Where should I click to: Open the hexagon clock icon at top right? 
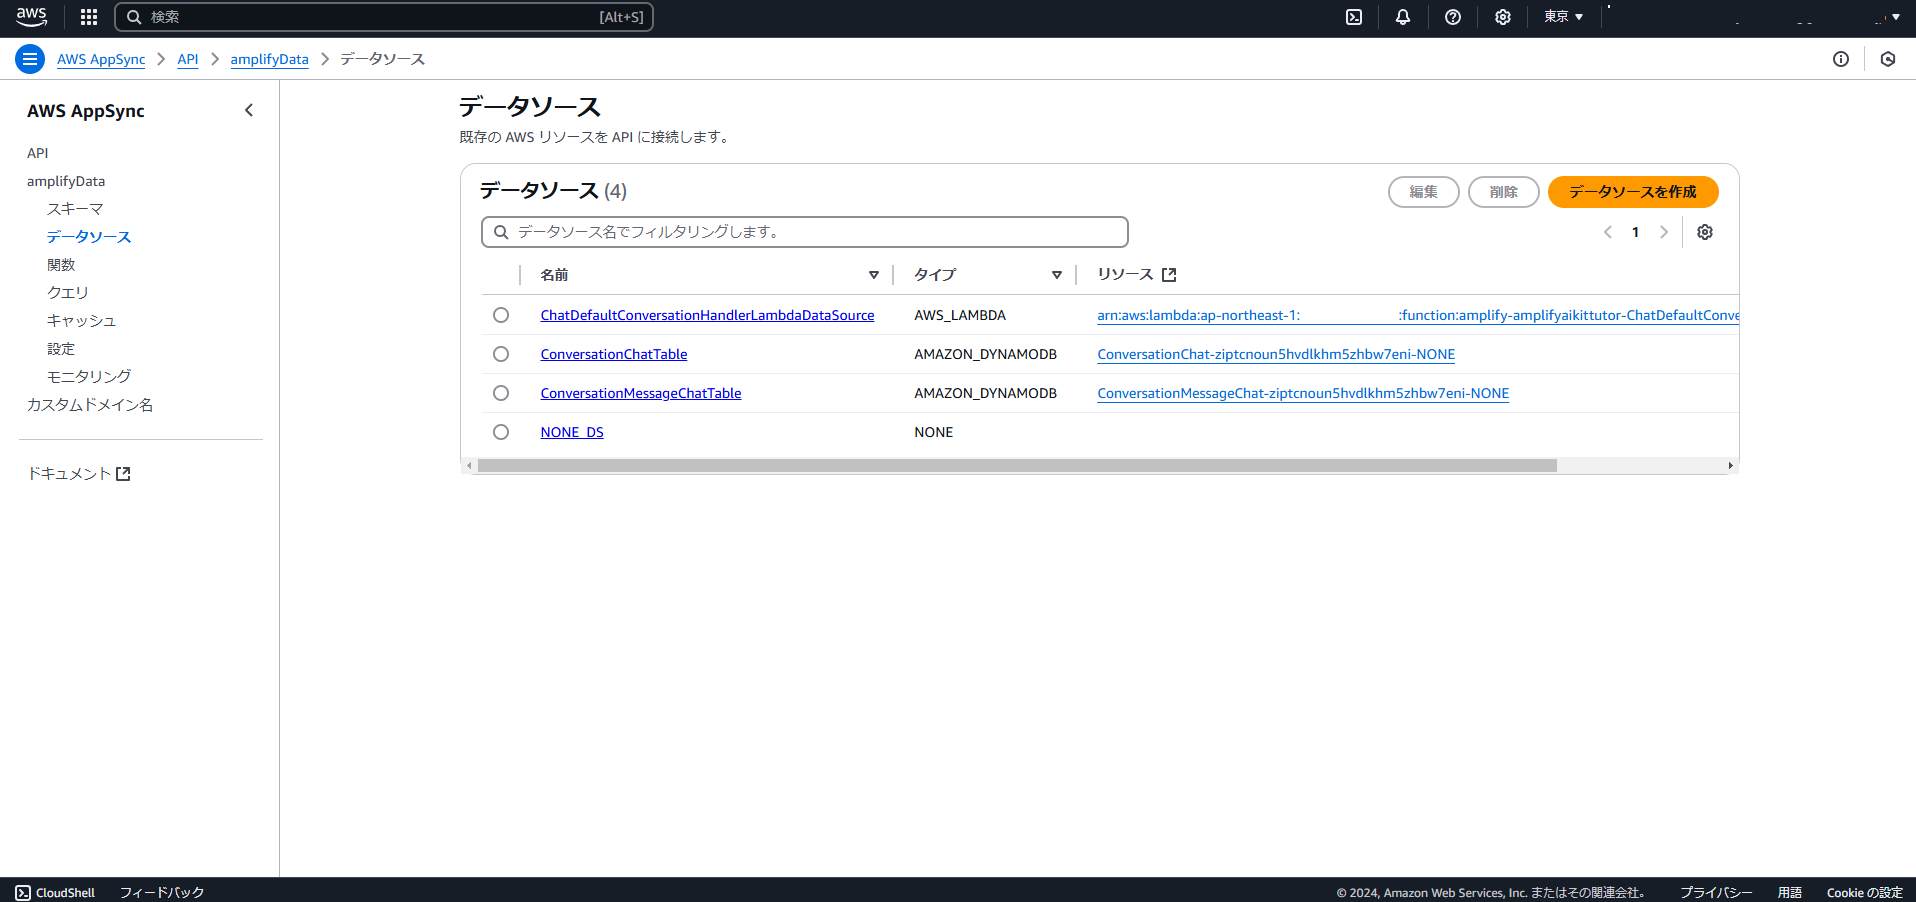[1888, 59]
